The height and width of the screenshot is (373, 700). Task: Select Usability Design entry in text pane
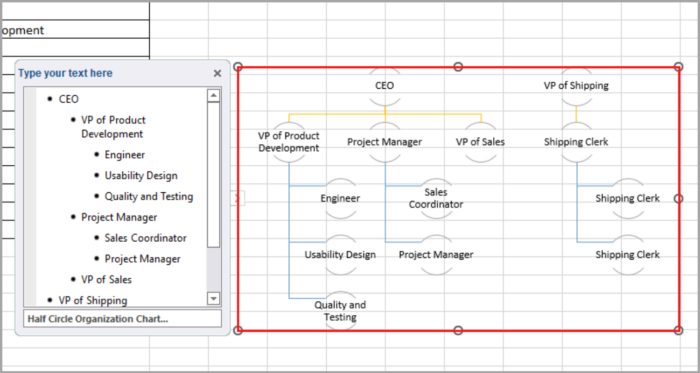click(x=141, y=176)
